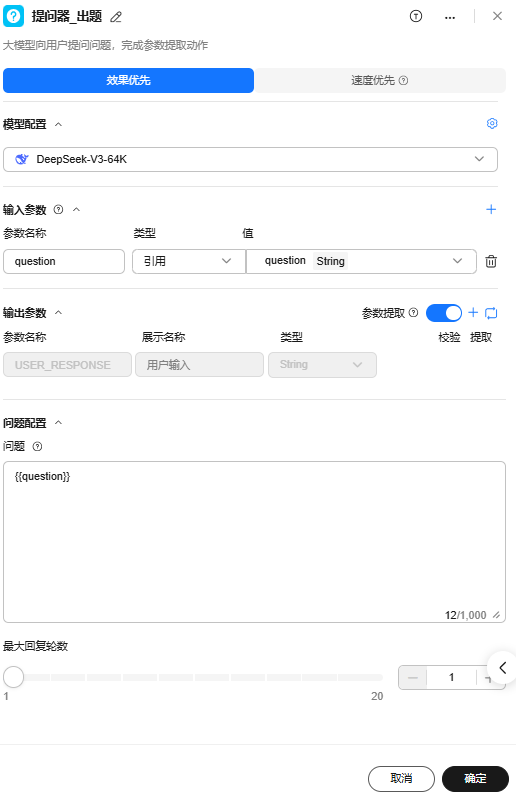This screenshot has width=516, height=799.
Task: Click help icon next to 问题 label
Action: (x=37, y=446)
